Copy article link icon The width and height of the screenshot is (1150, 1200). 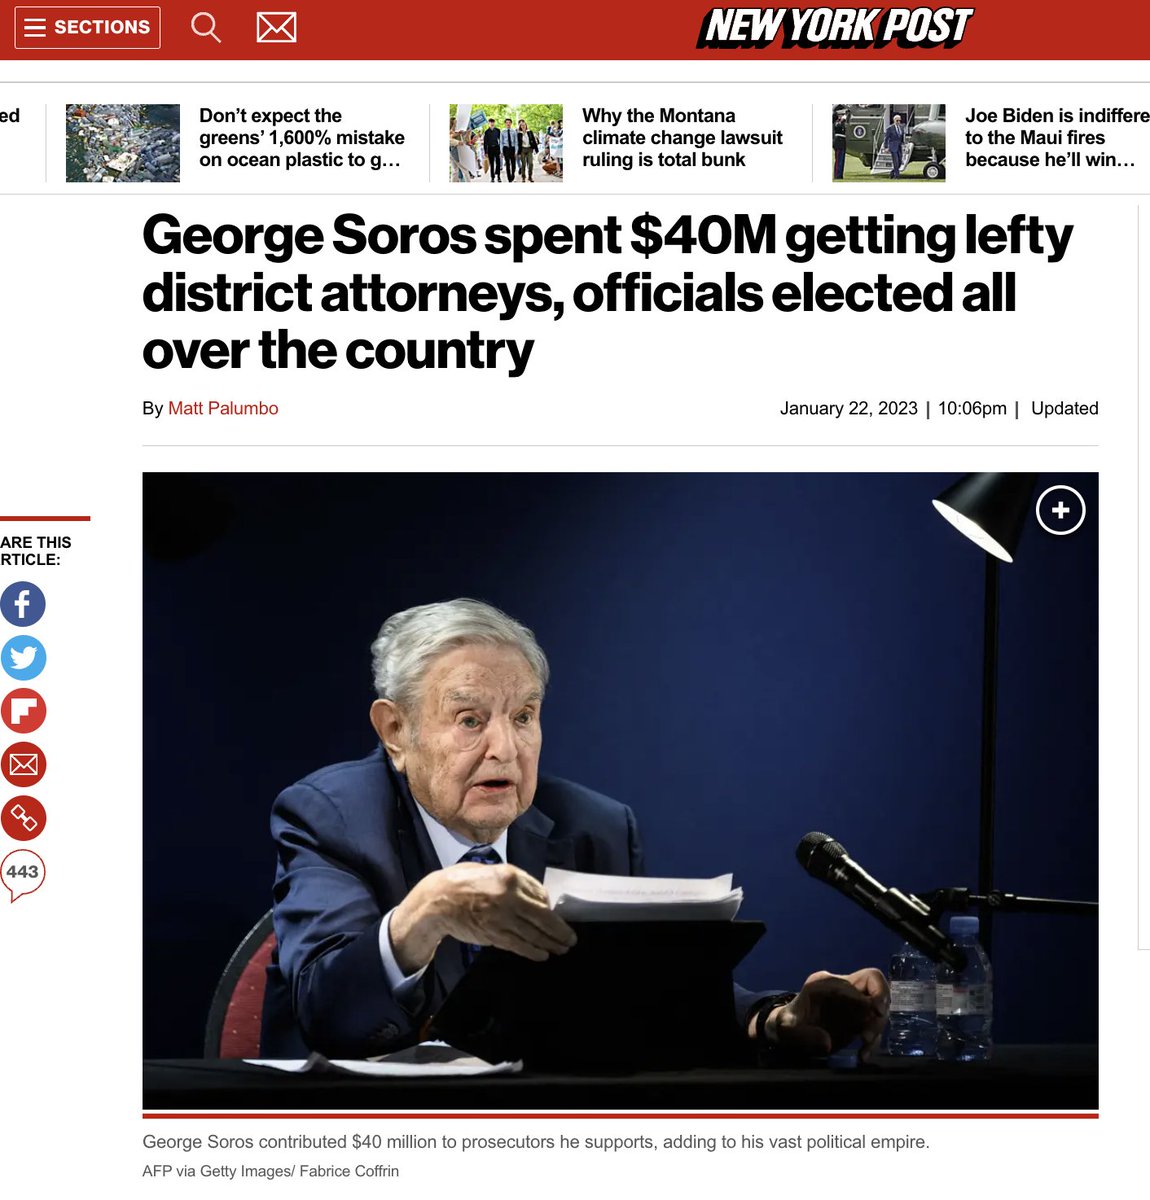tap(22, 818)
